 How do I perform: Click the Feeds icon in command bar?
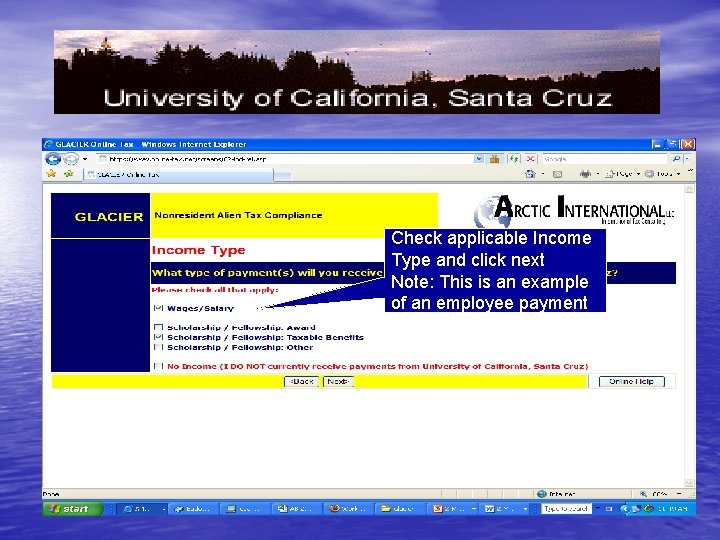point(557,174)
